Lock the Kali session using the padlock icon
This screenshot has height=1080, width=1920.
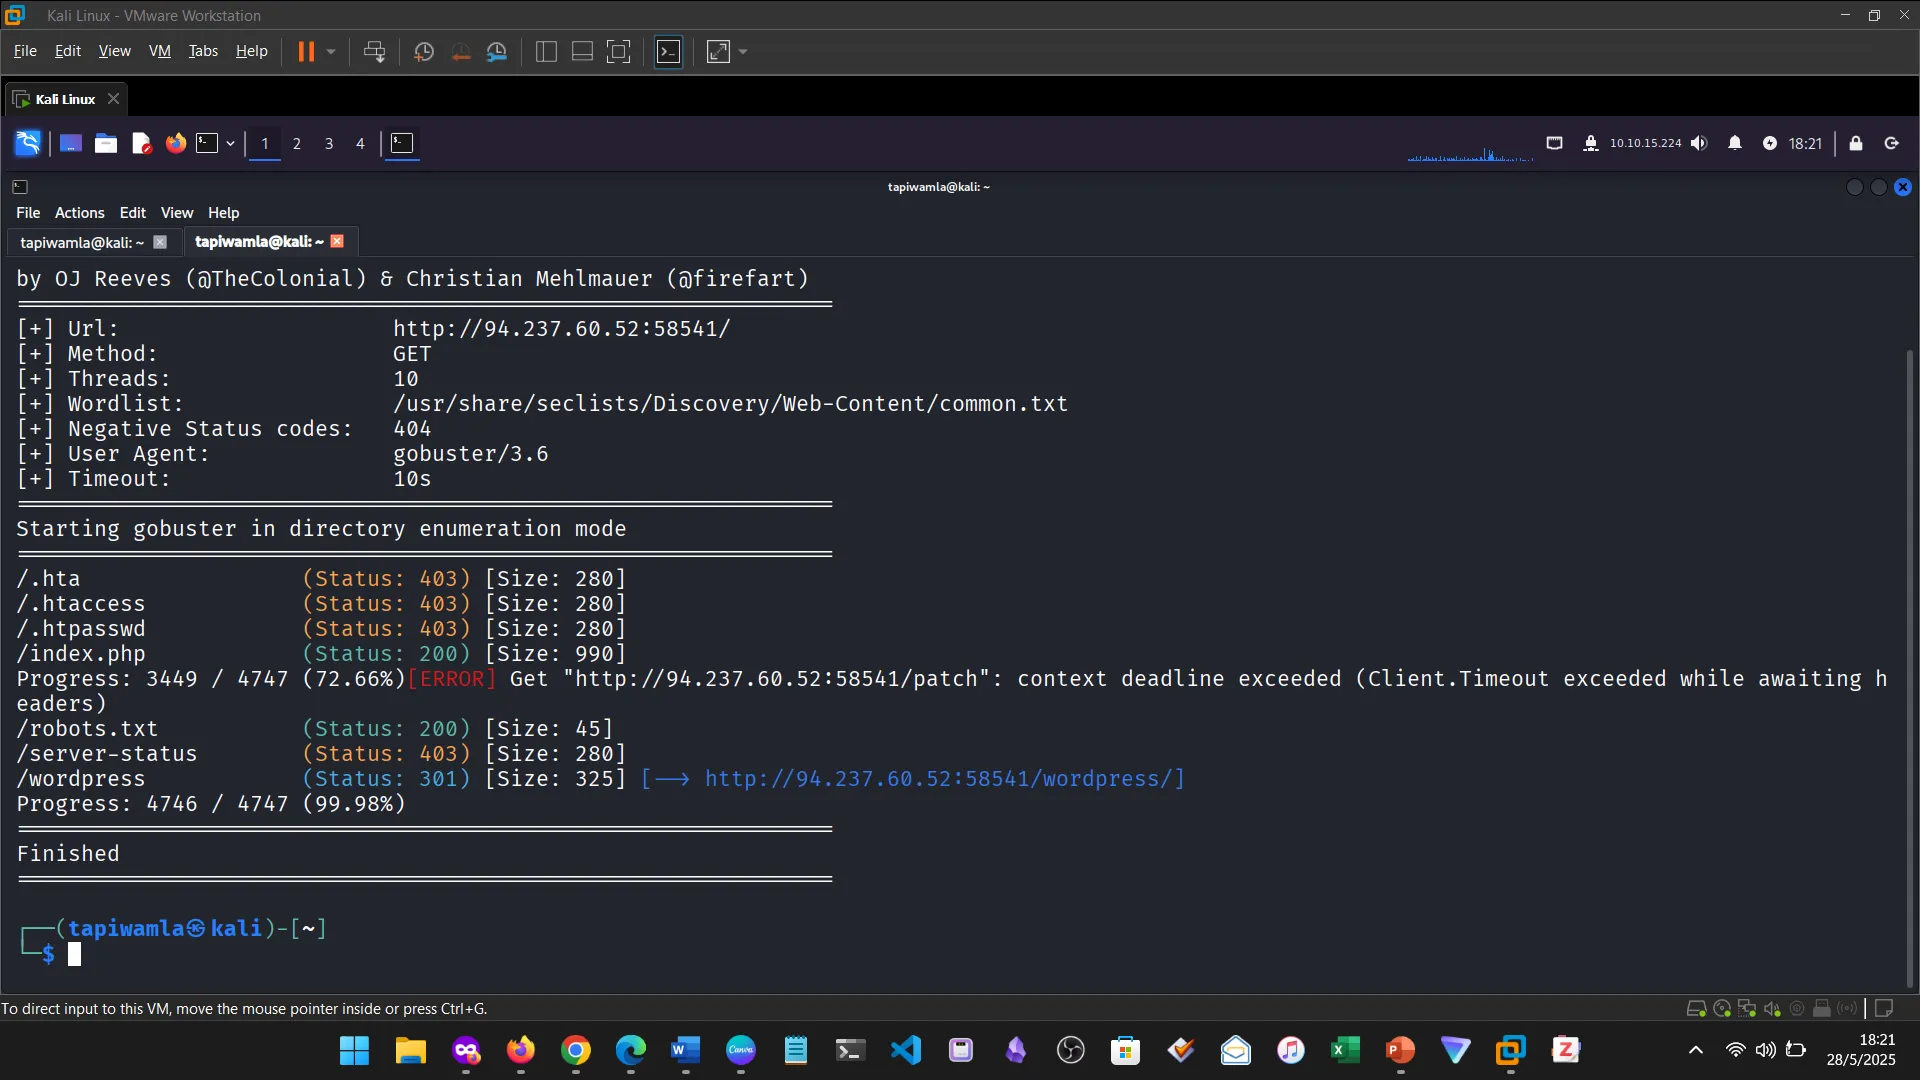[1856, 143]
